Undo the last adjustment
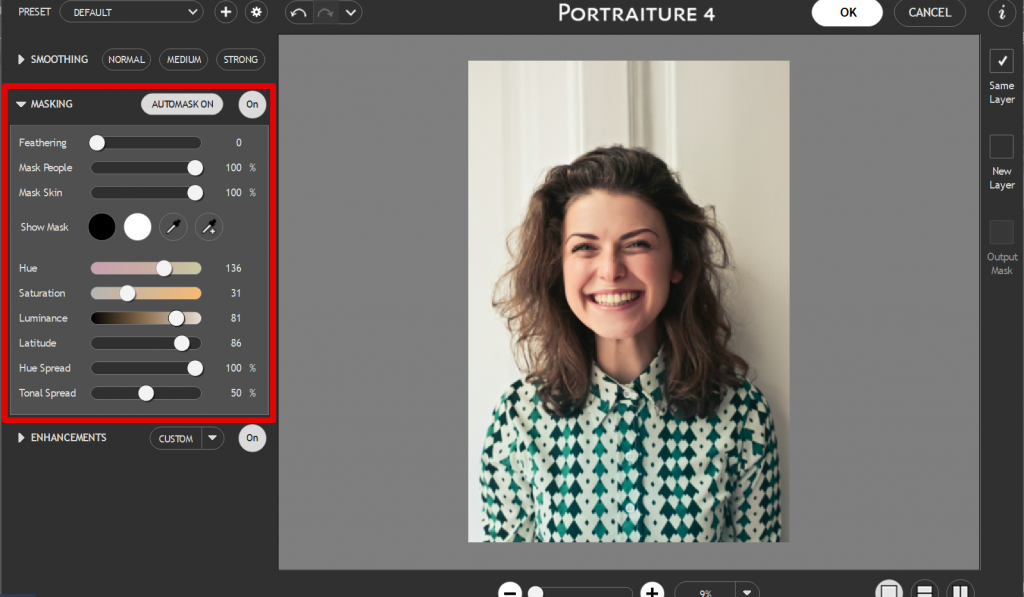 click(298, 13)
